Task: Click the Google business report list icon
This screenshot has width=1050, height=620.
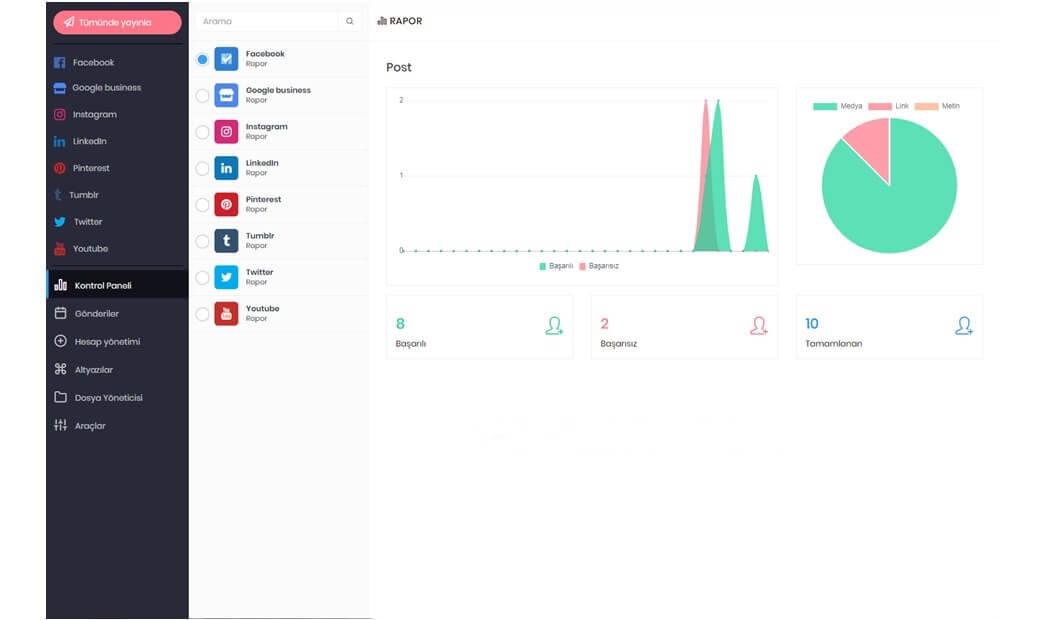Action: click(x=226, y=96)
